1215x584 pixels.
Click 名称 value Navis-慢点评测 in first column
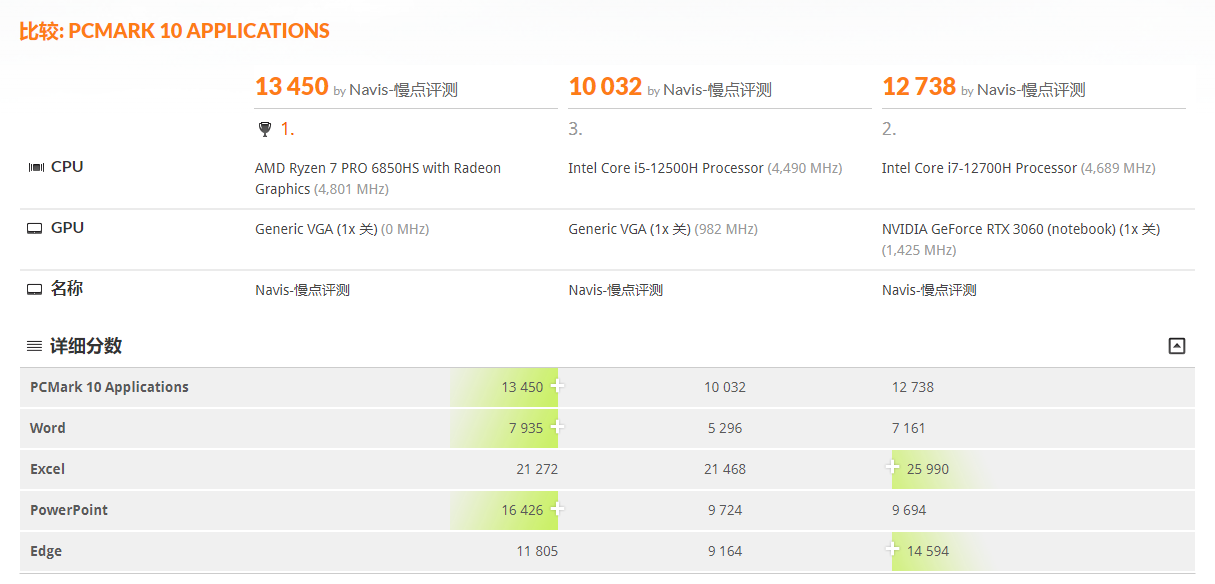click(x=302, y=290)
